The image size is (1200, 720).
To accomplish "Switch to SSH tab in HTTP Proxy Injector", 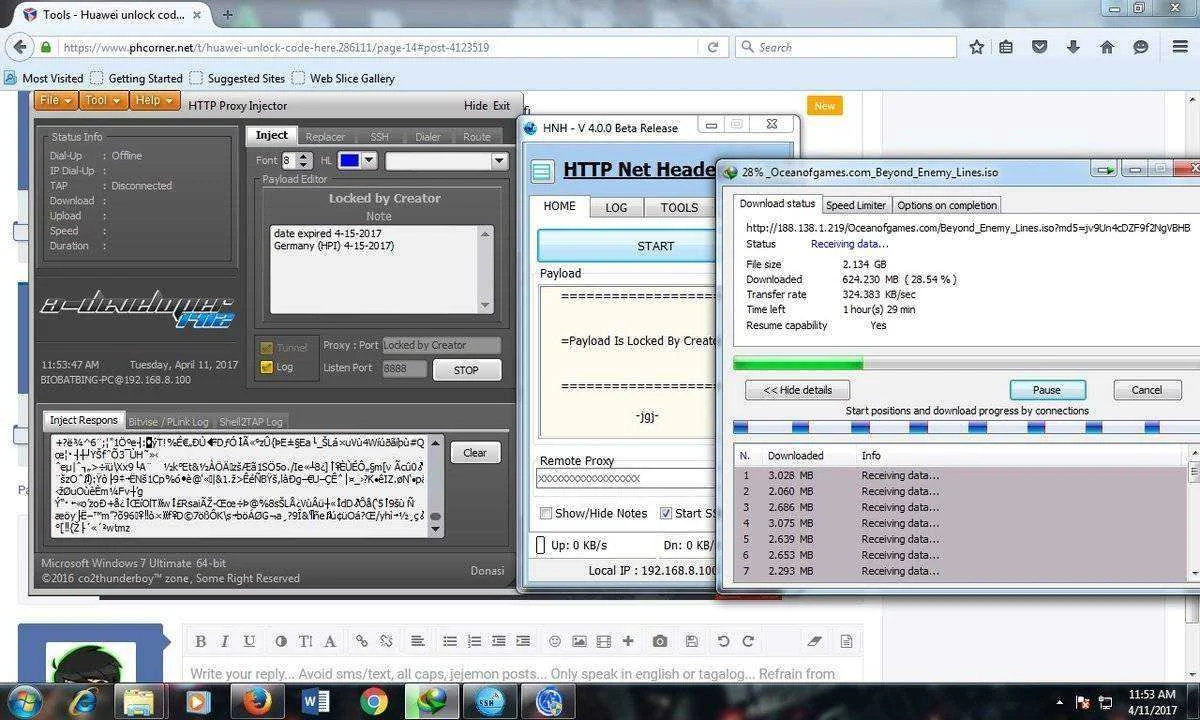I will [x=379, y=137].
